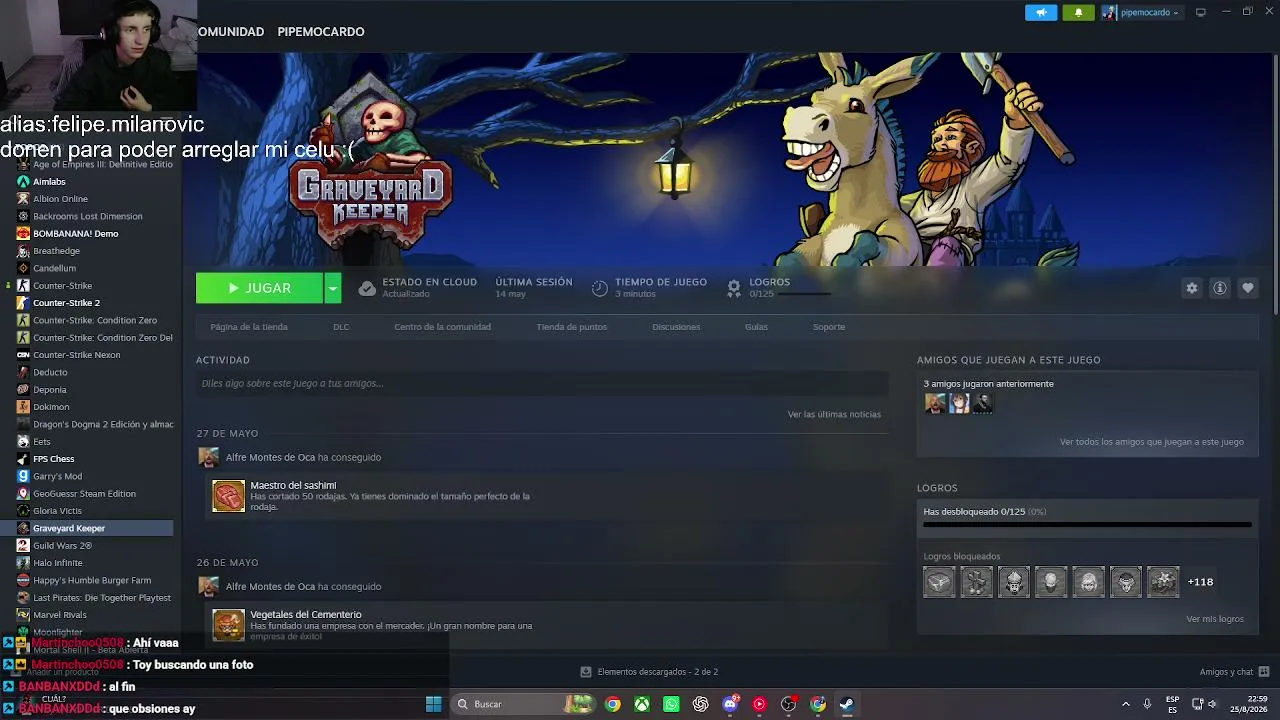Click the ESP language indicator in tray
Screen dimensions: 1280x720
(x=1172, y=704)
